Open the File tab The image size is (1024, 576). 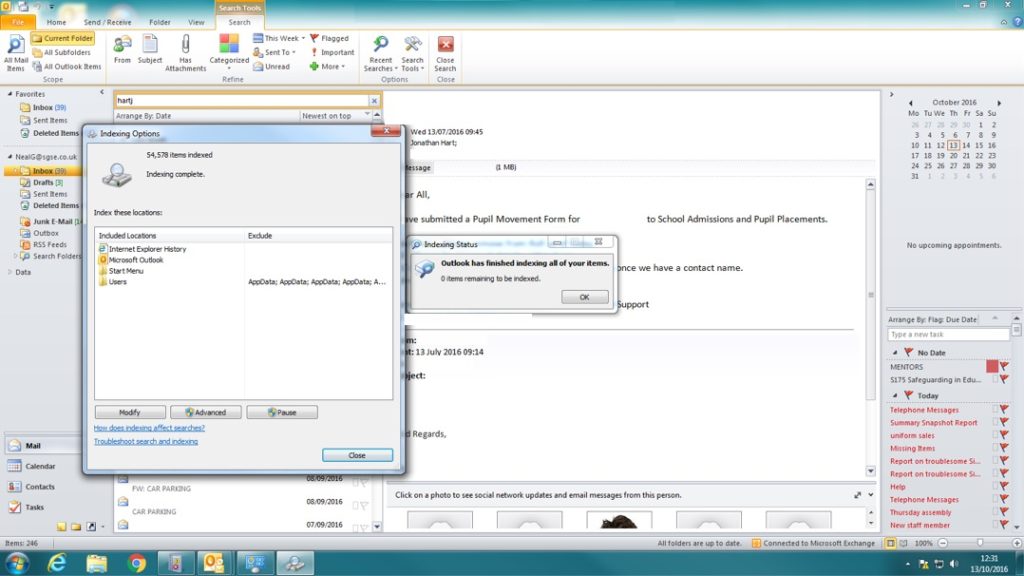click(x=18, y=22)
